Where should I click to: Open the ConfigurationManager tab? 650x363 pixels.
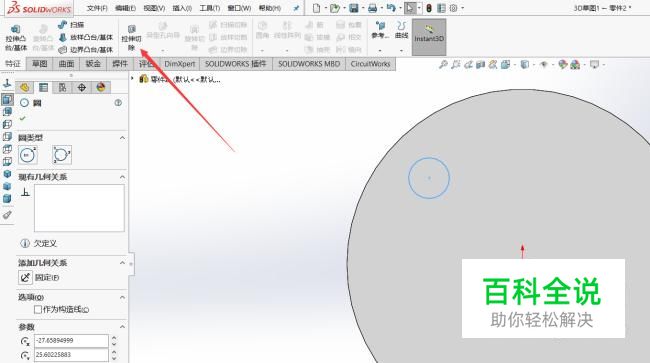[x=62, y=87]
